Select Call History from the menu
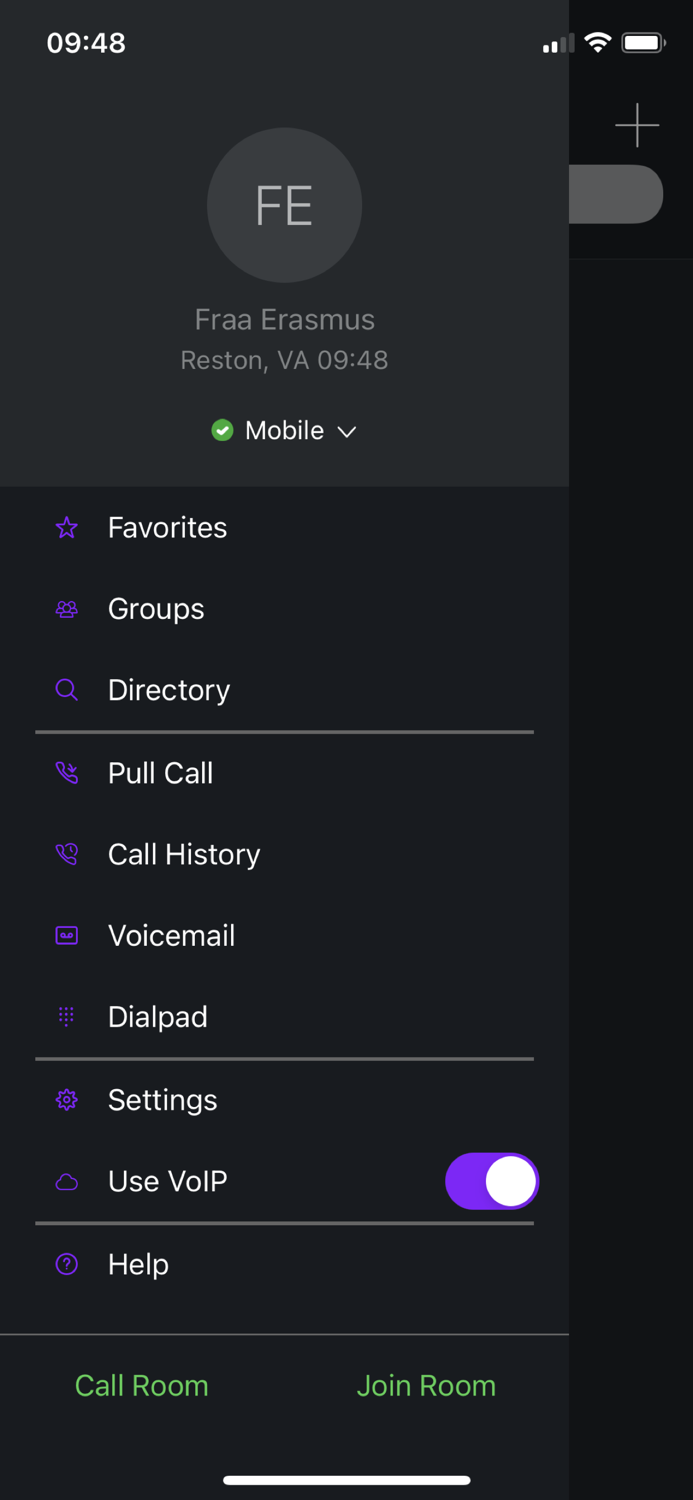Image resolution: width=693 pixels, height=1500 pixels. (184, 854)
